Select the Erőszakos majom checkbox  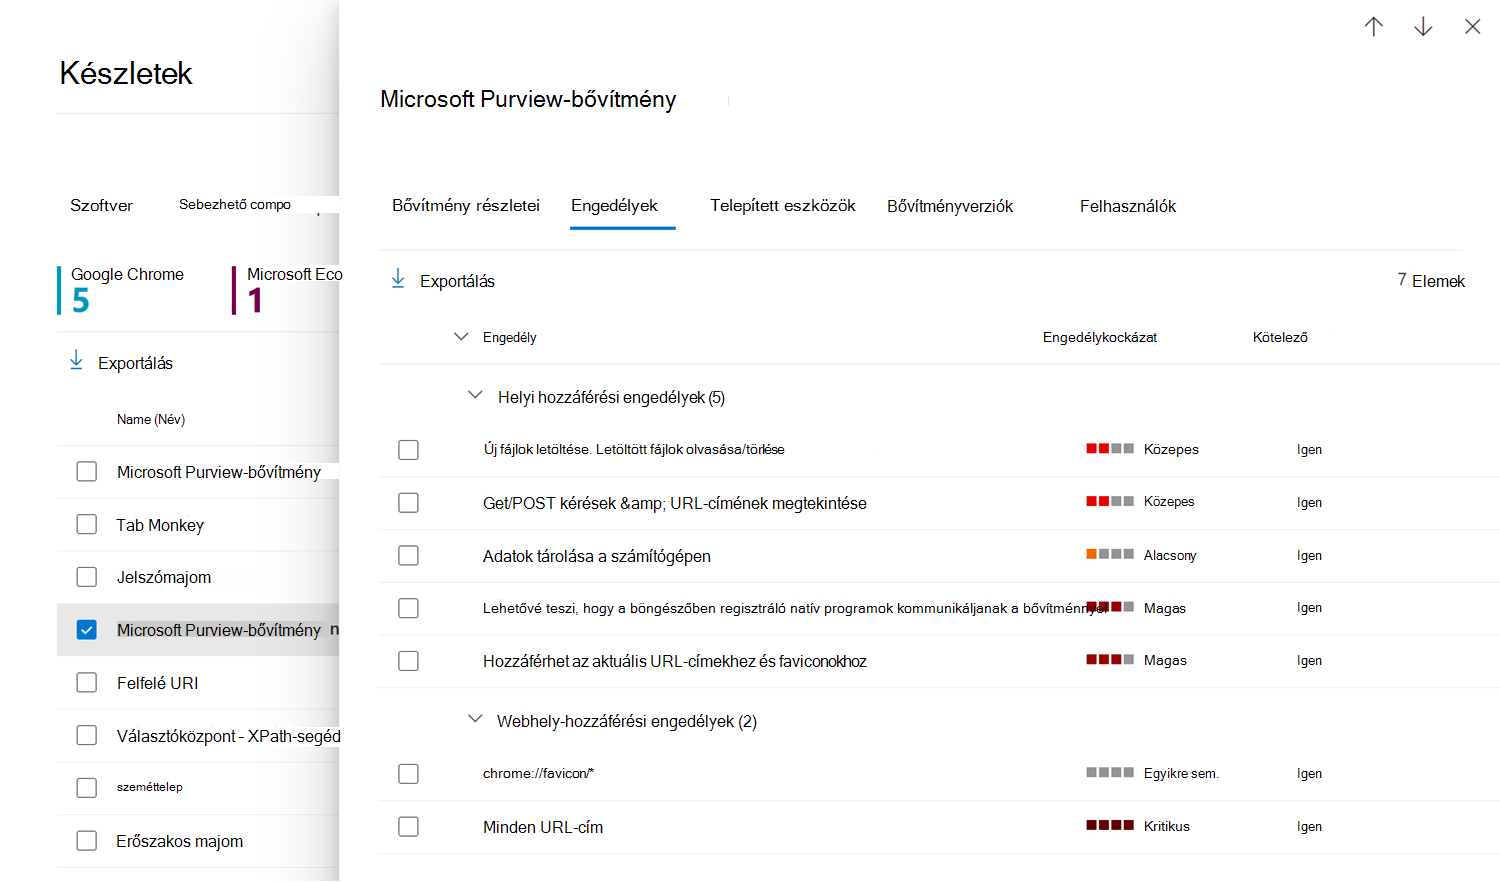click(x=87, y=841)
